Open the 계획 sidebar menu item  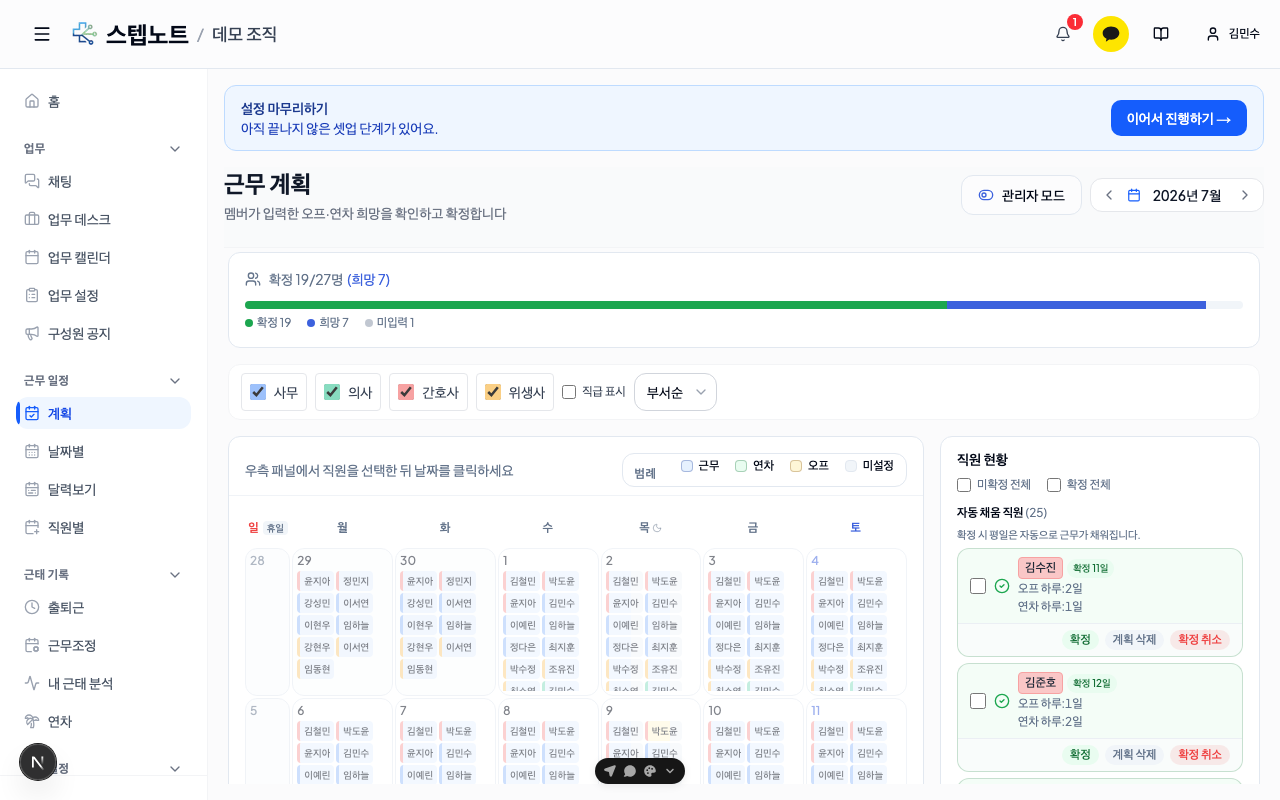(103, 413)
